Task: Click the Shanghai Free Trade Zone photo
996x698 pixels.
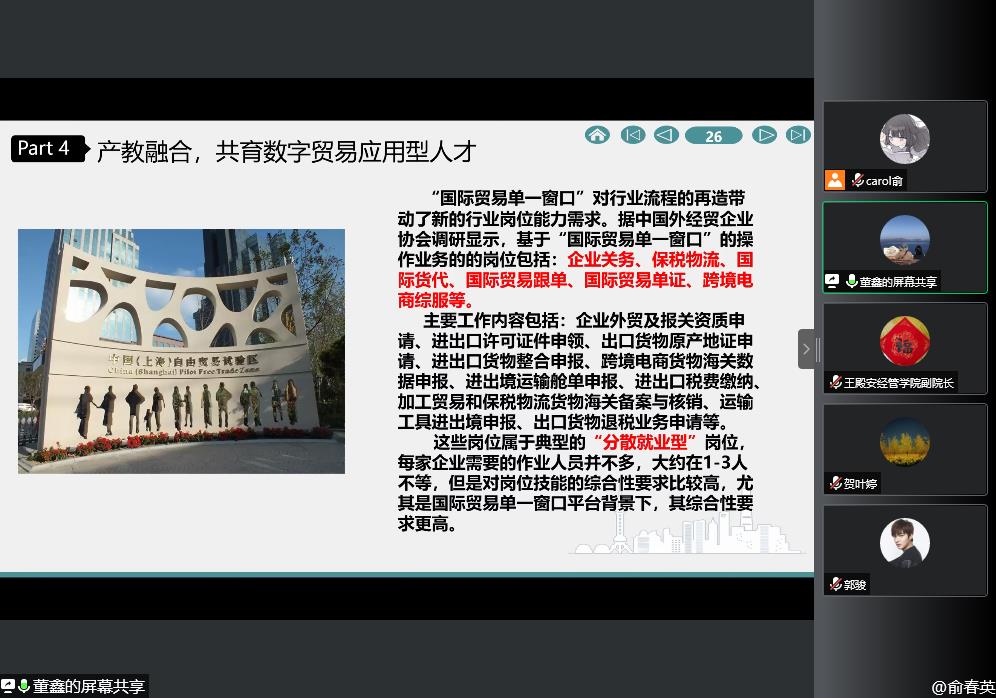Action: coord(181,351)
